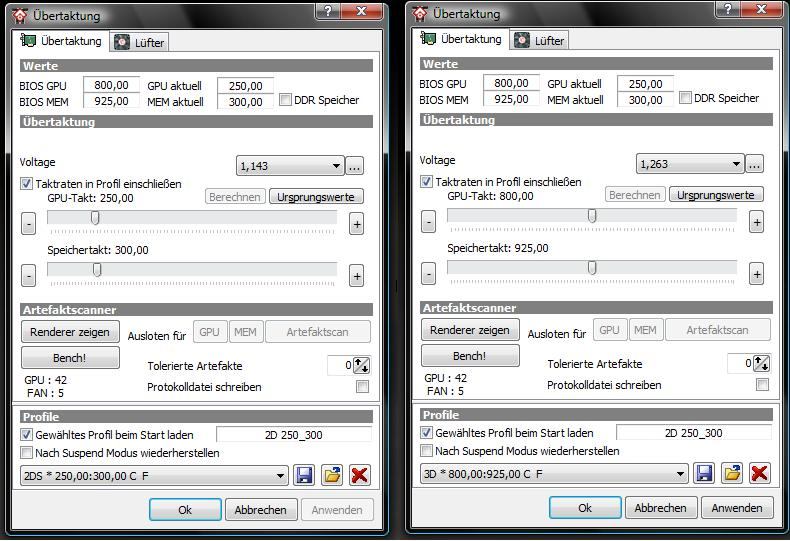The image size is (790, 541).
Task: Enable Protokolldatei schreiben in left window
Action: point(362,386)
